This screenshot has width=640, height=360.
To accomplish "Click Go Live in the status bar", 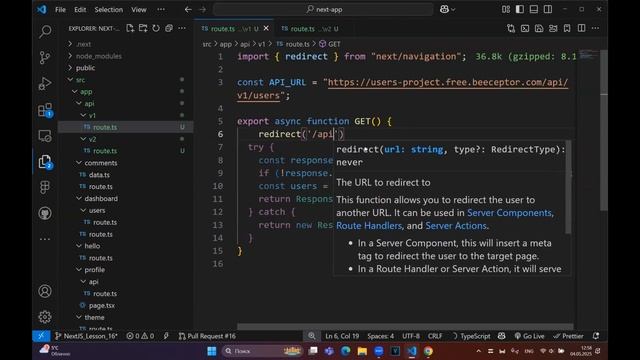I will click(529, 336).
